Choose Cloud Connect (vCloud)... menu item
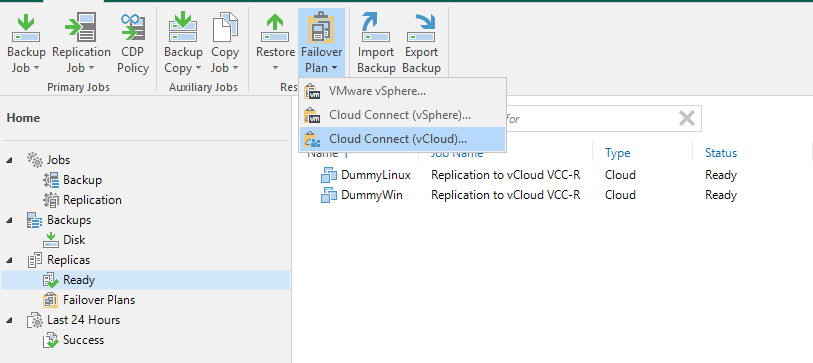 [402, 139]
